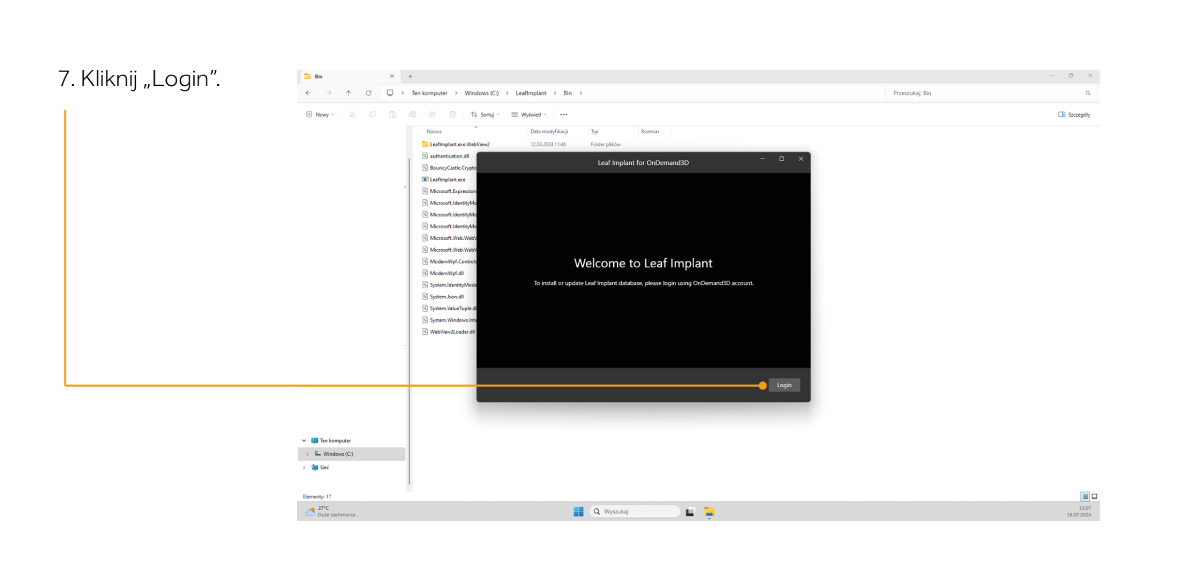Click the monitor icon in address bar
The width and height of the screenshot is (1200, 585).
(x=390, y=93)
